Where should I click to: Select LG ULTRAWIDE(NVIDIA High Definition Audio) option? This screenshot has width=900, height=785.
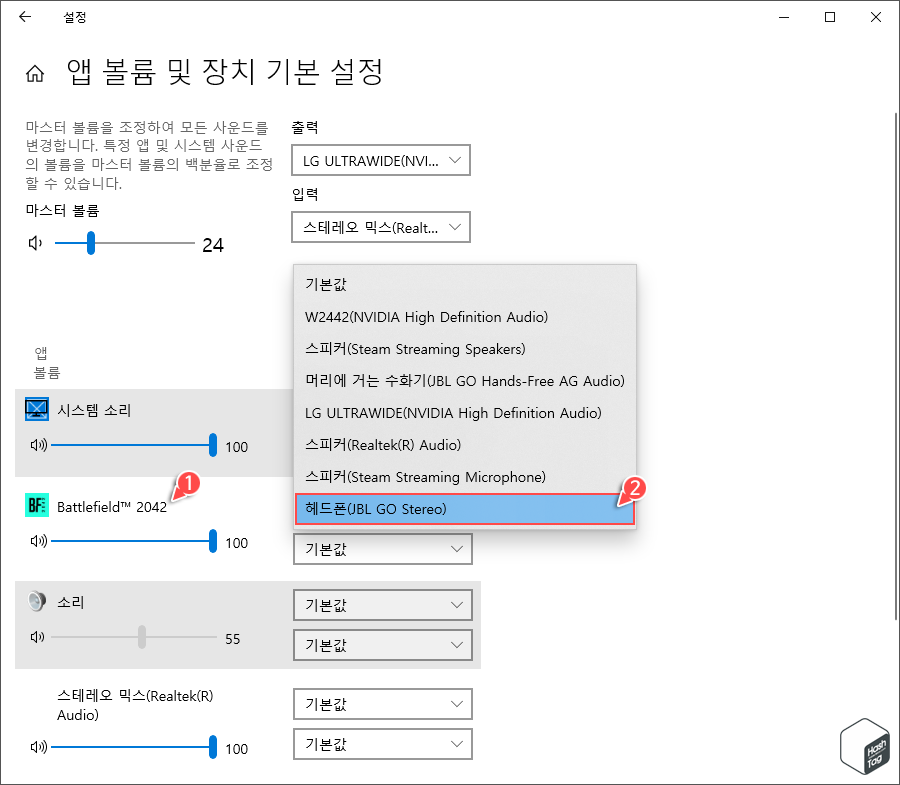[x=464, y=413]
